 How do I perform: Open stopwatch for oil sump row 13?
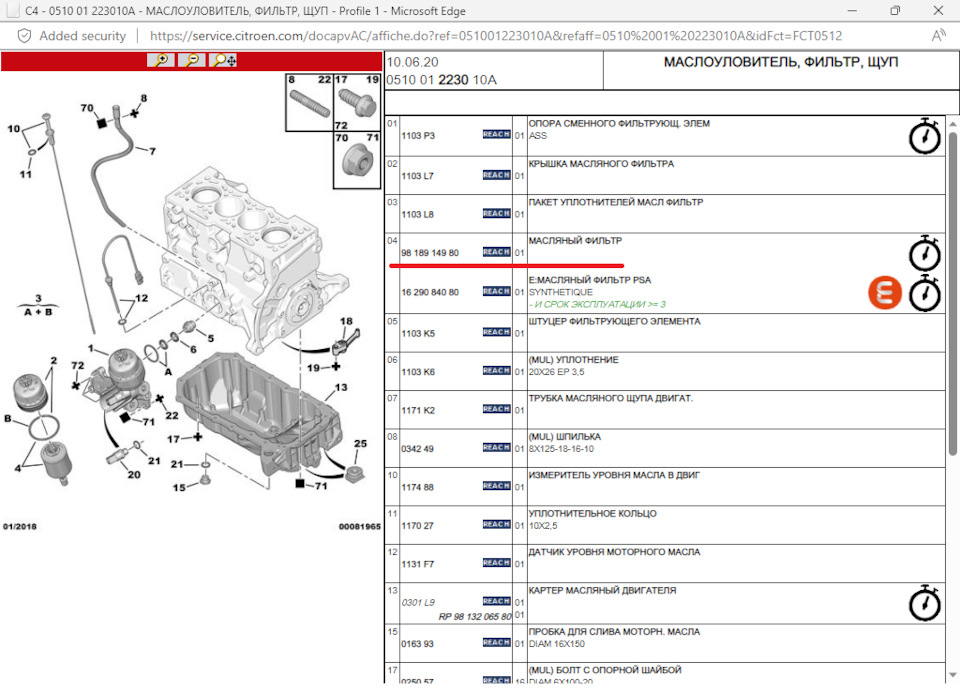tap(924, 603)
